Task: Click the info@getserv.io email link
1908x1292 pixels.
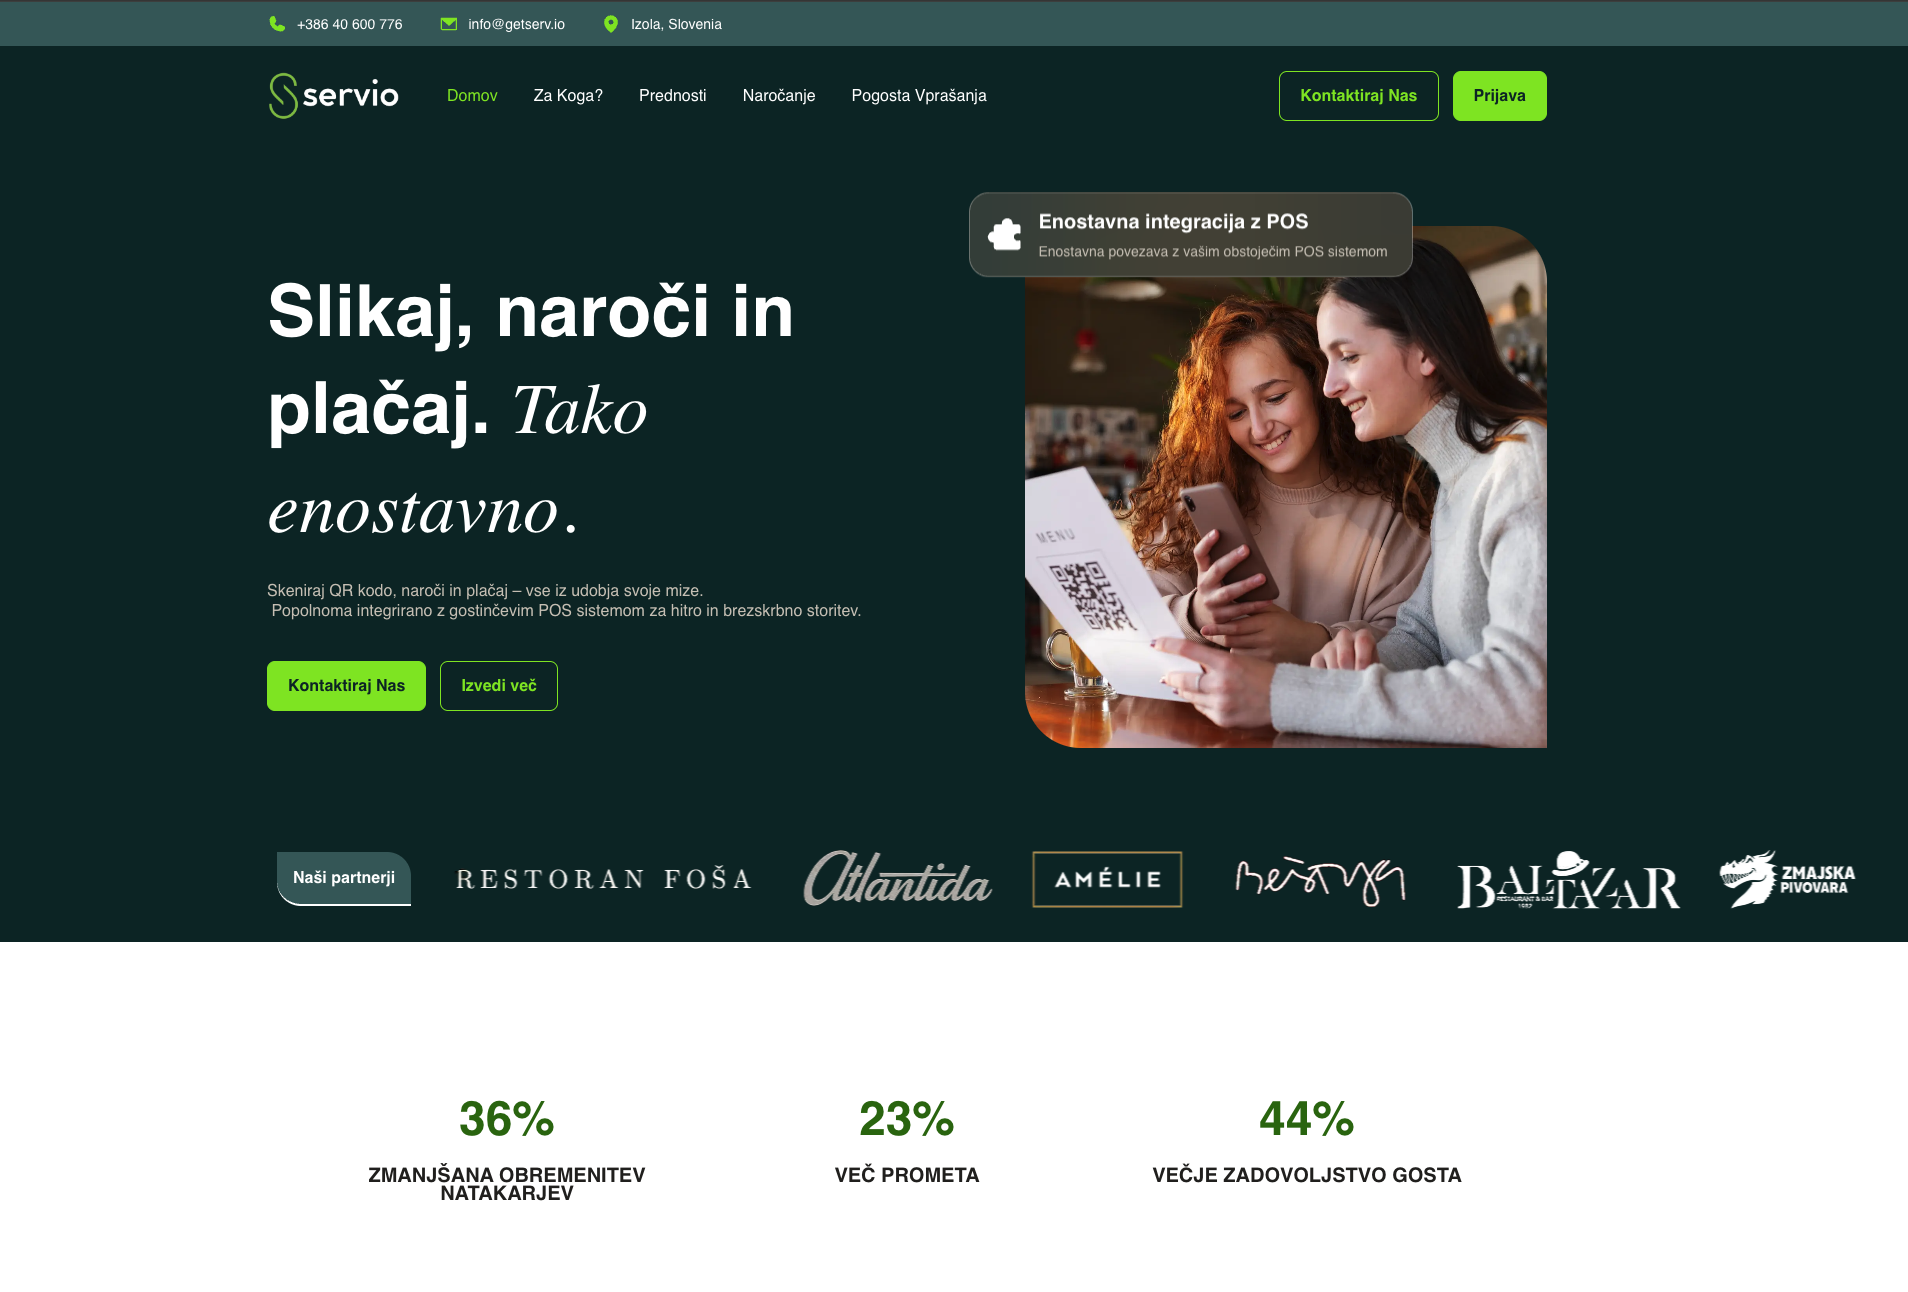Action: pyautogui.click(x=516, y=24)
